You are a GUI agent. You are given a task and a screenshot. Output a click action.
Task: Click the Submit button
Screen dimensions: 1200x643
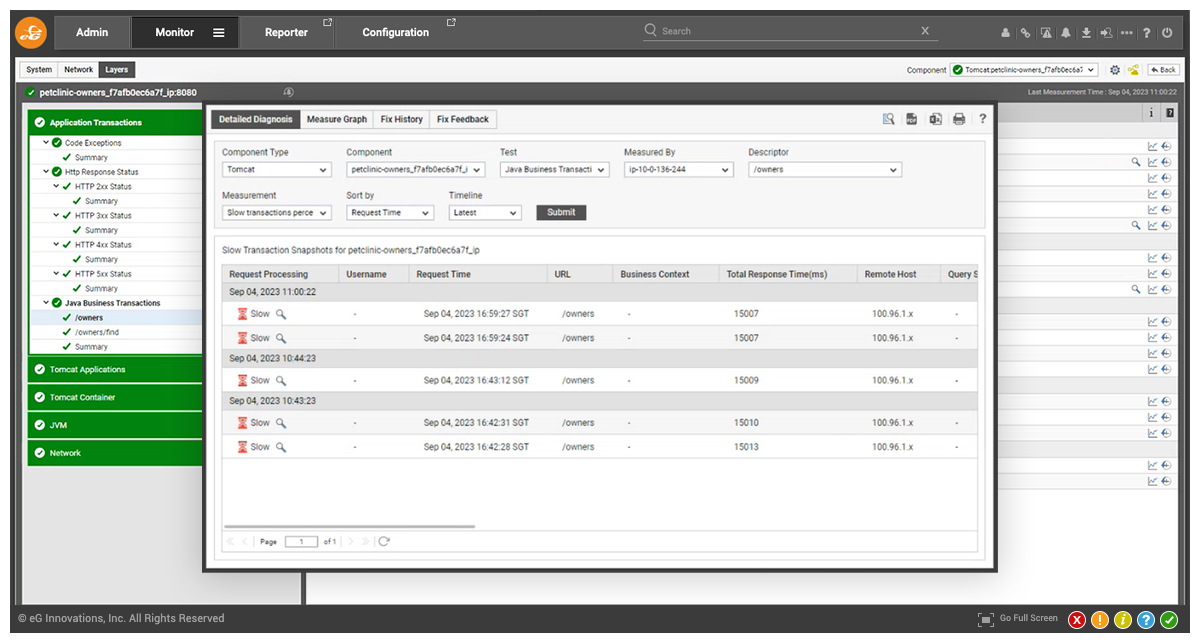tap(562, 212)
